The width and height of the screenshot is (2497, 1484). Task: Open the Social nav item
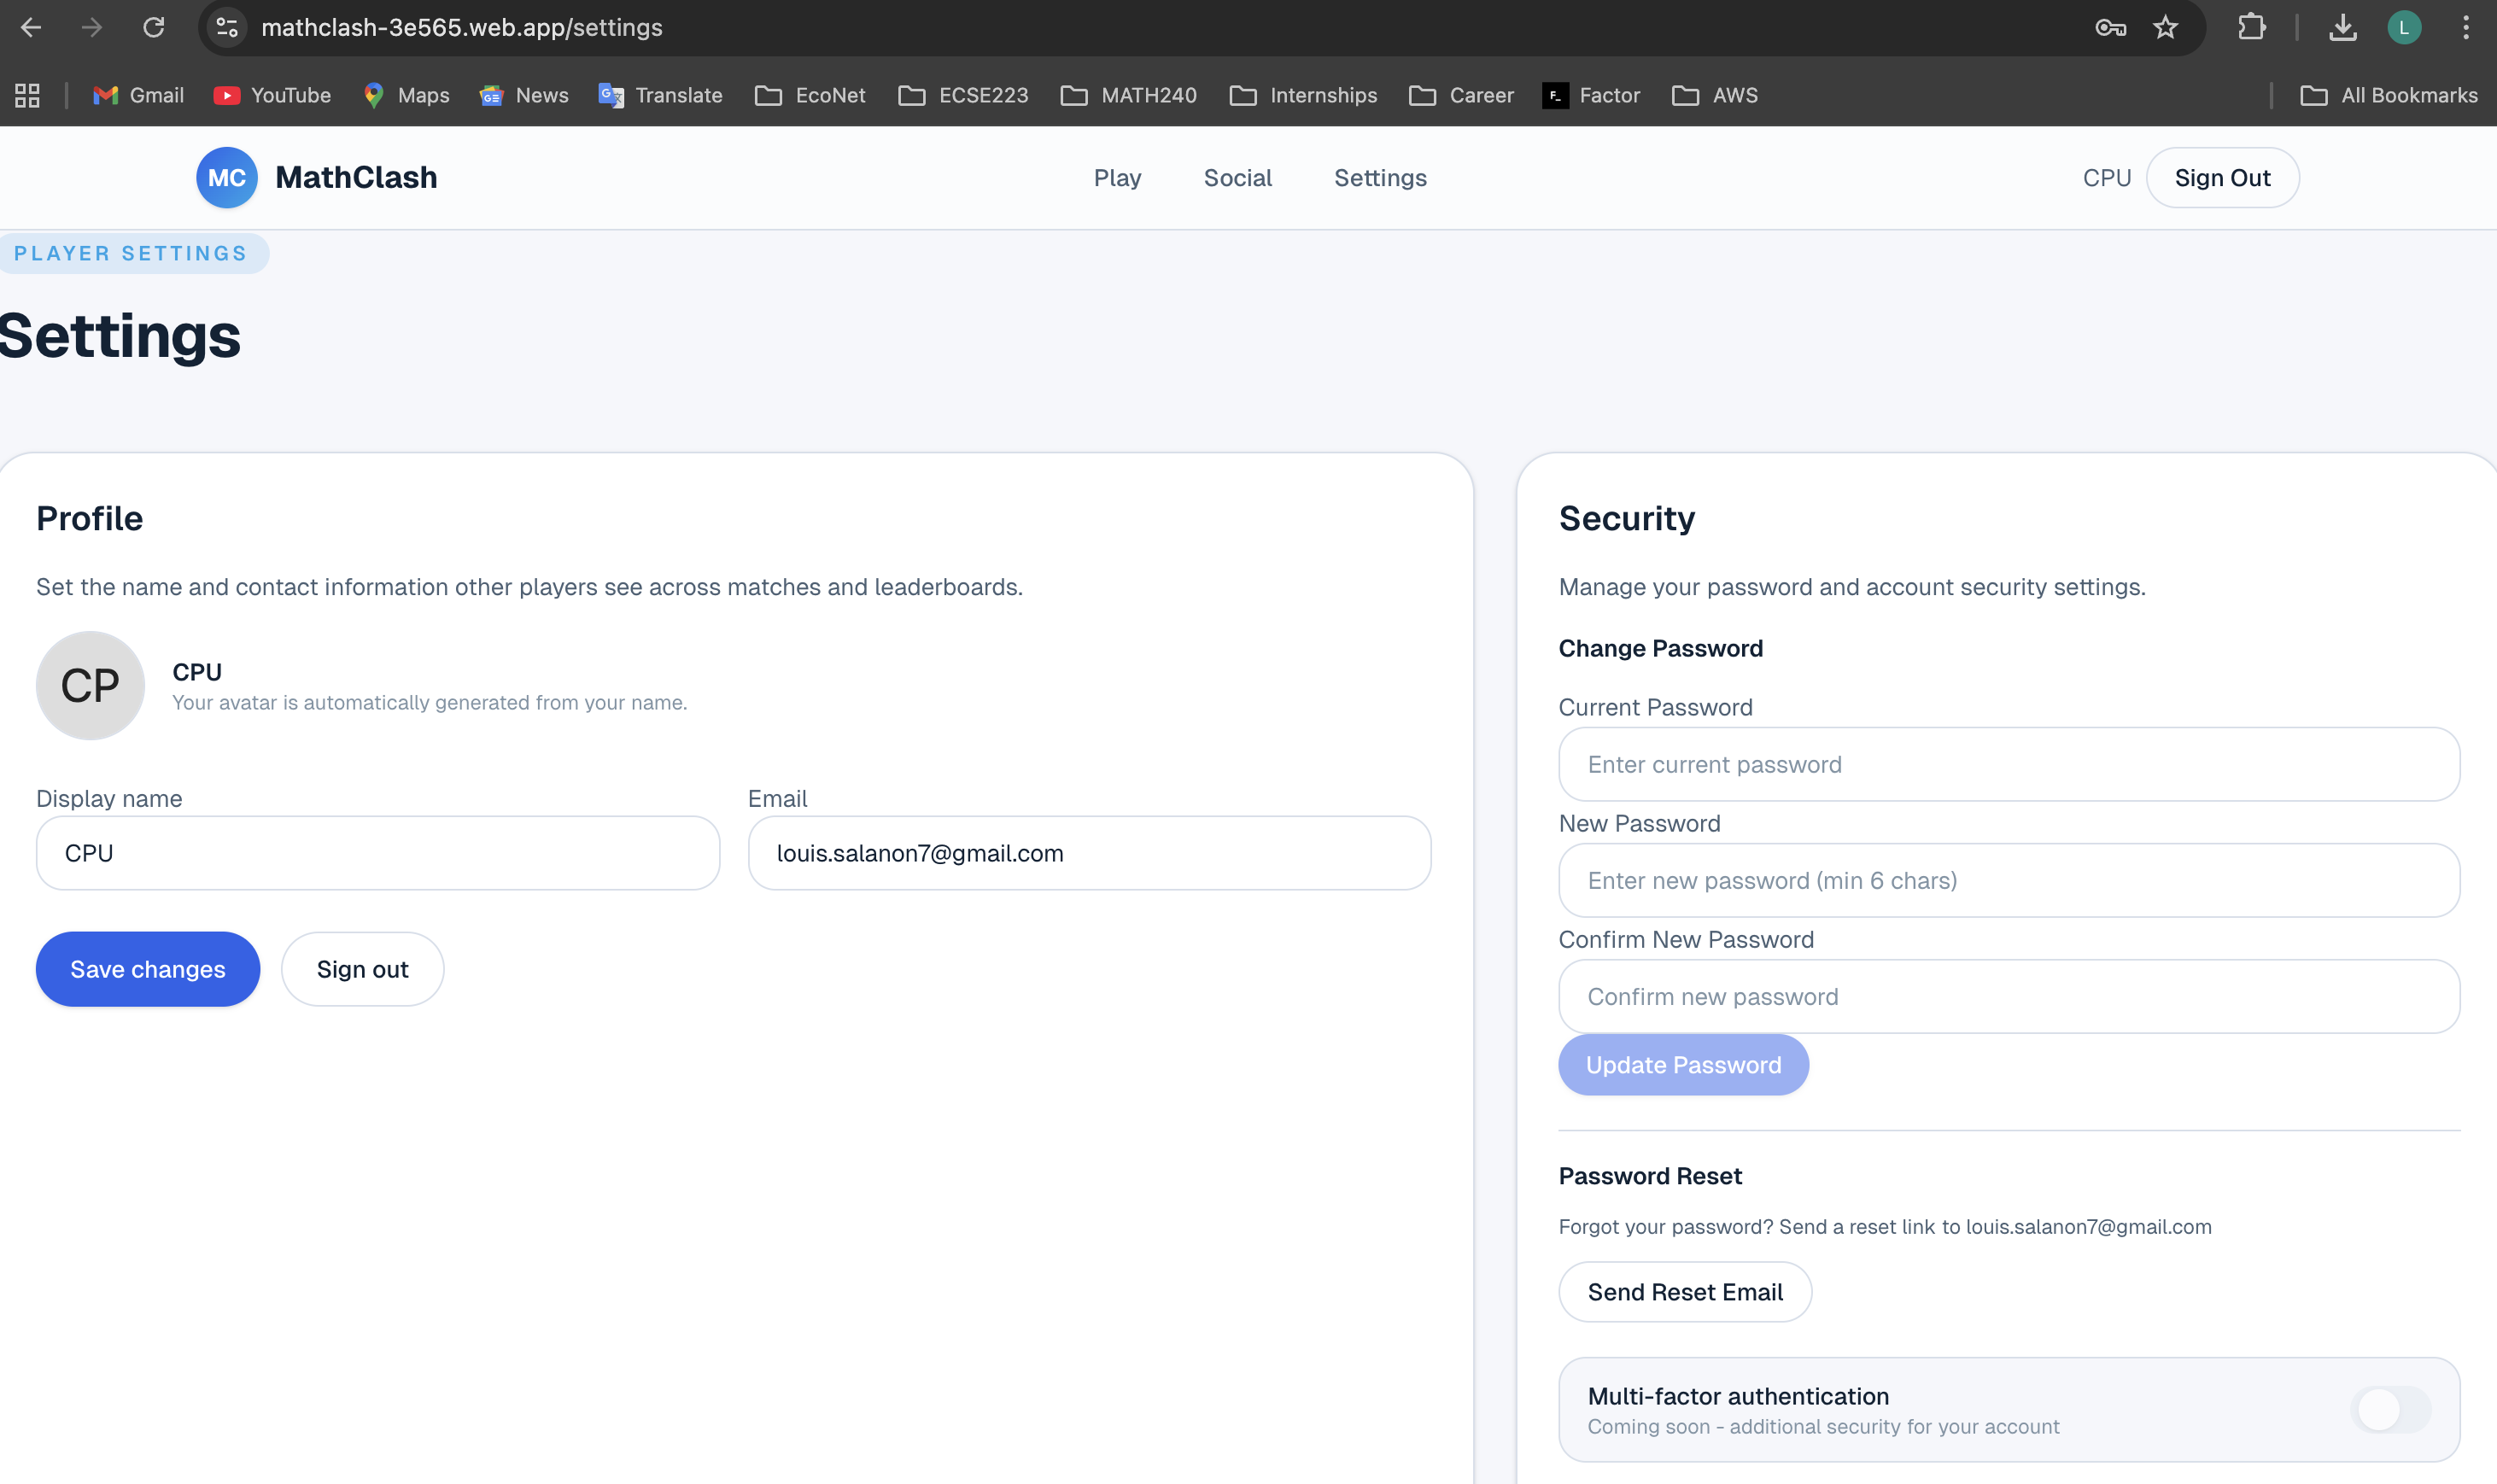1237,178
